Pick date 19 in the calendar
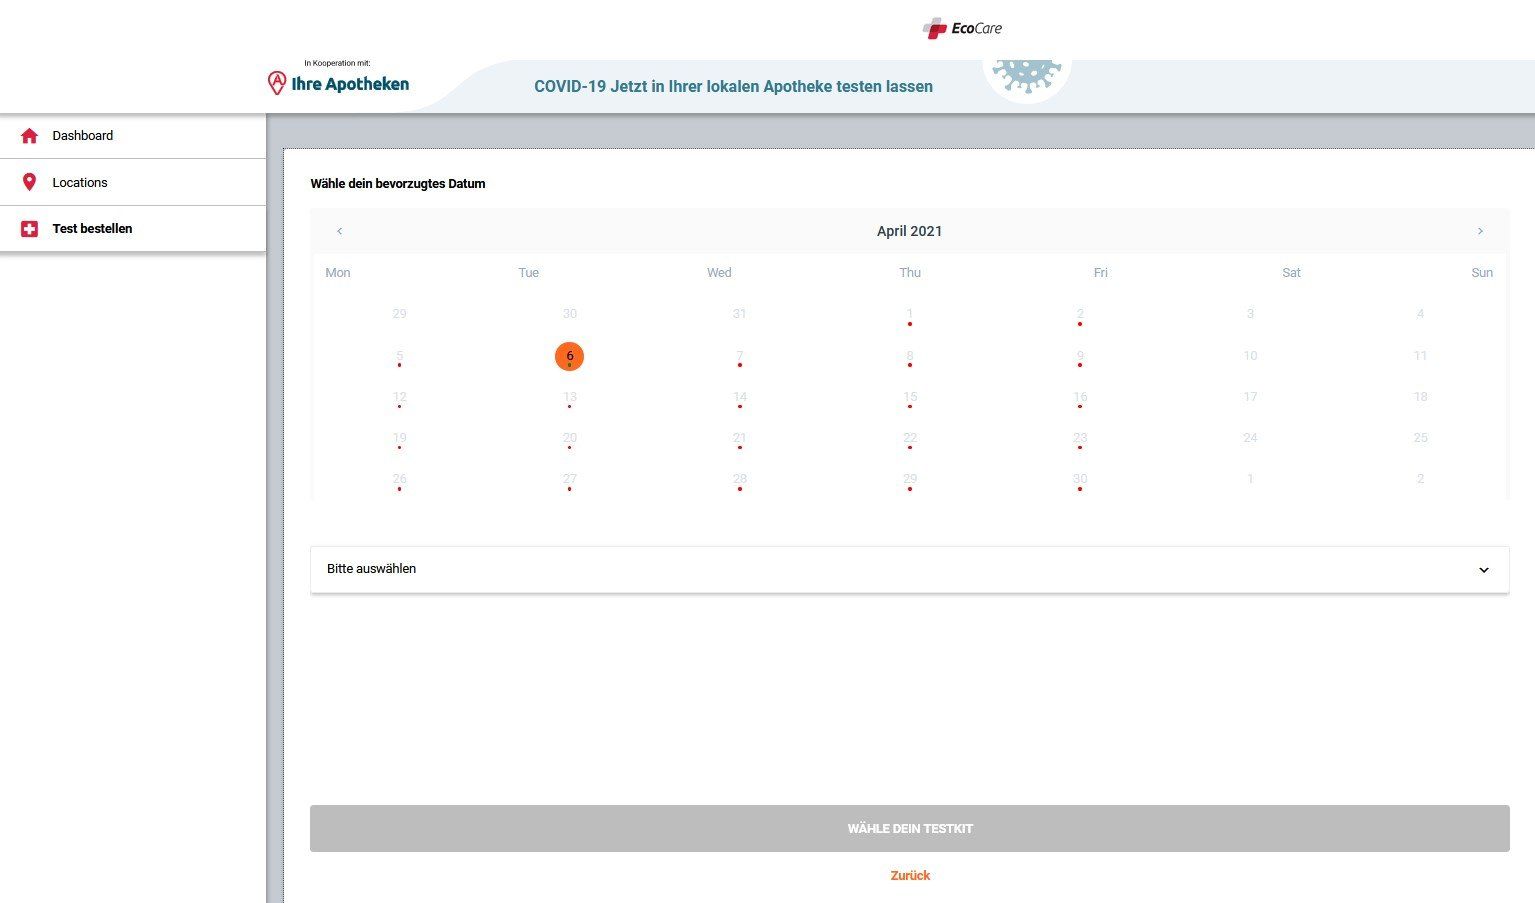This screenshot has width=1535, height=903. click(400, 438)
